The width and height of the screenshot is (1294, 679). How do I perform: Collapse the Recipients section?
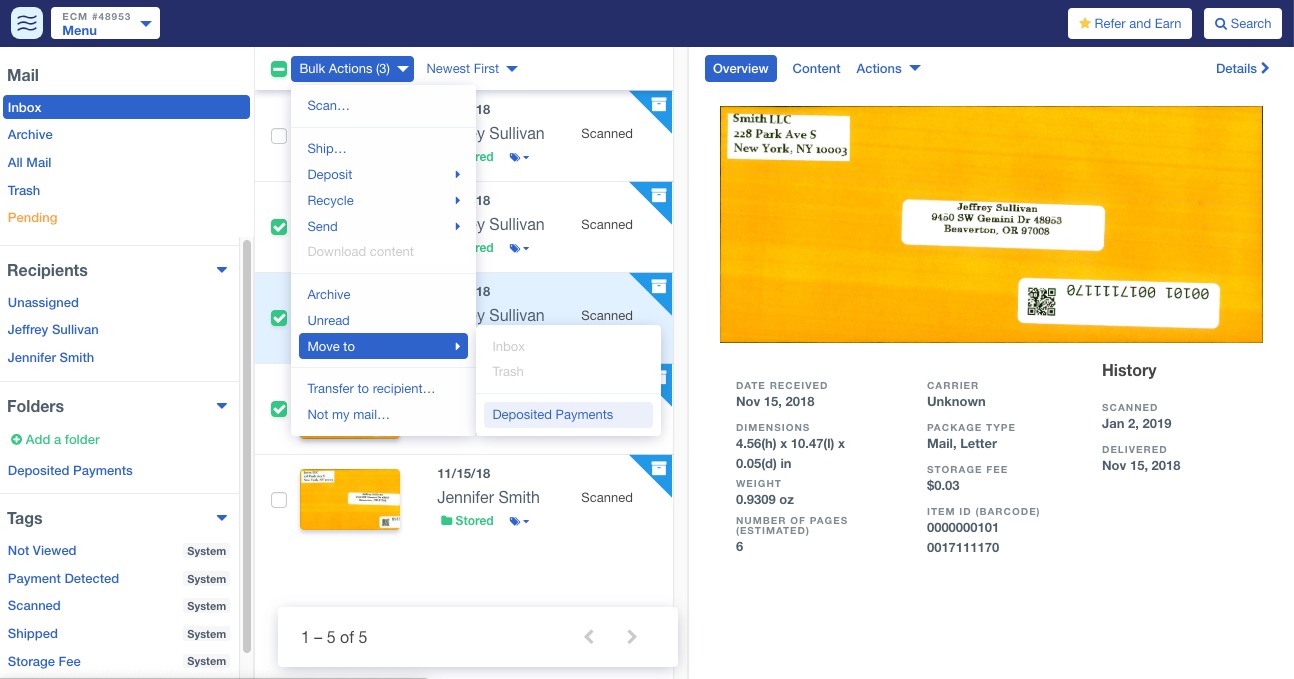pos(221,270)
